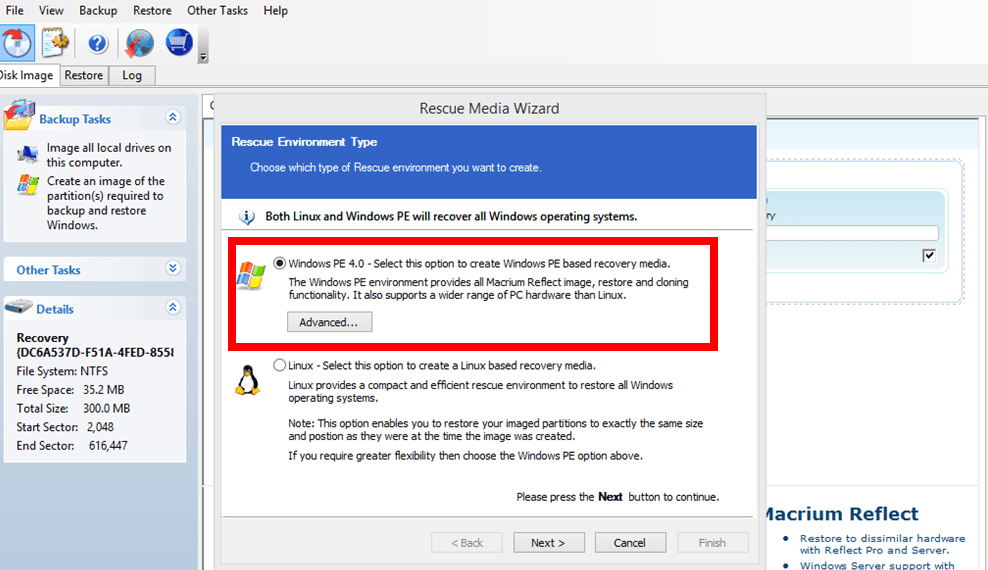
Task: Open the notepad-with-gear toolbar icon
Action: [54, 43]
